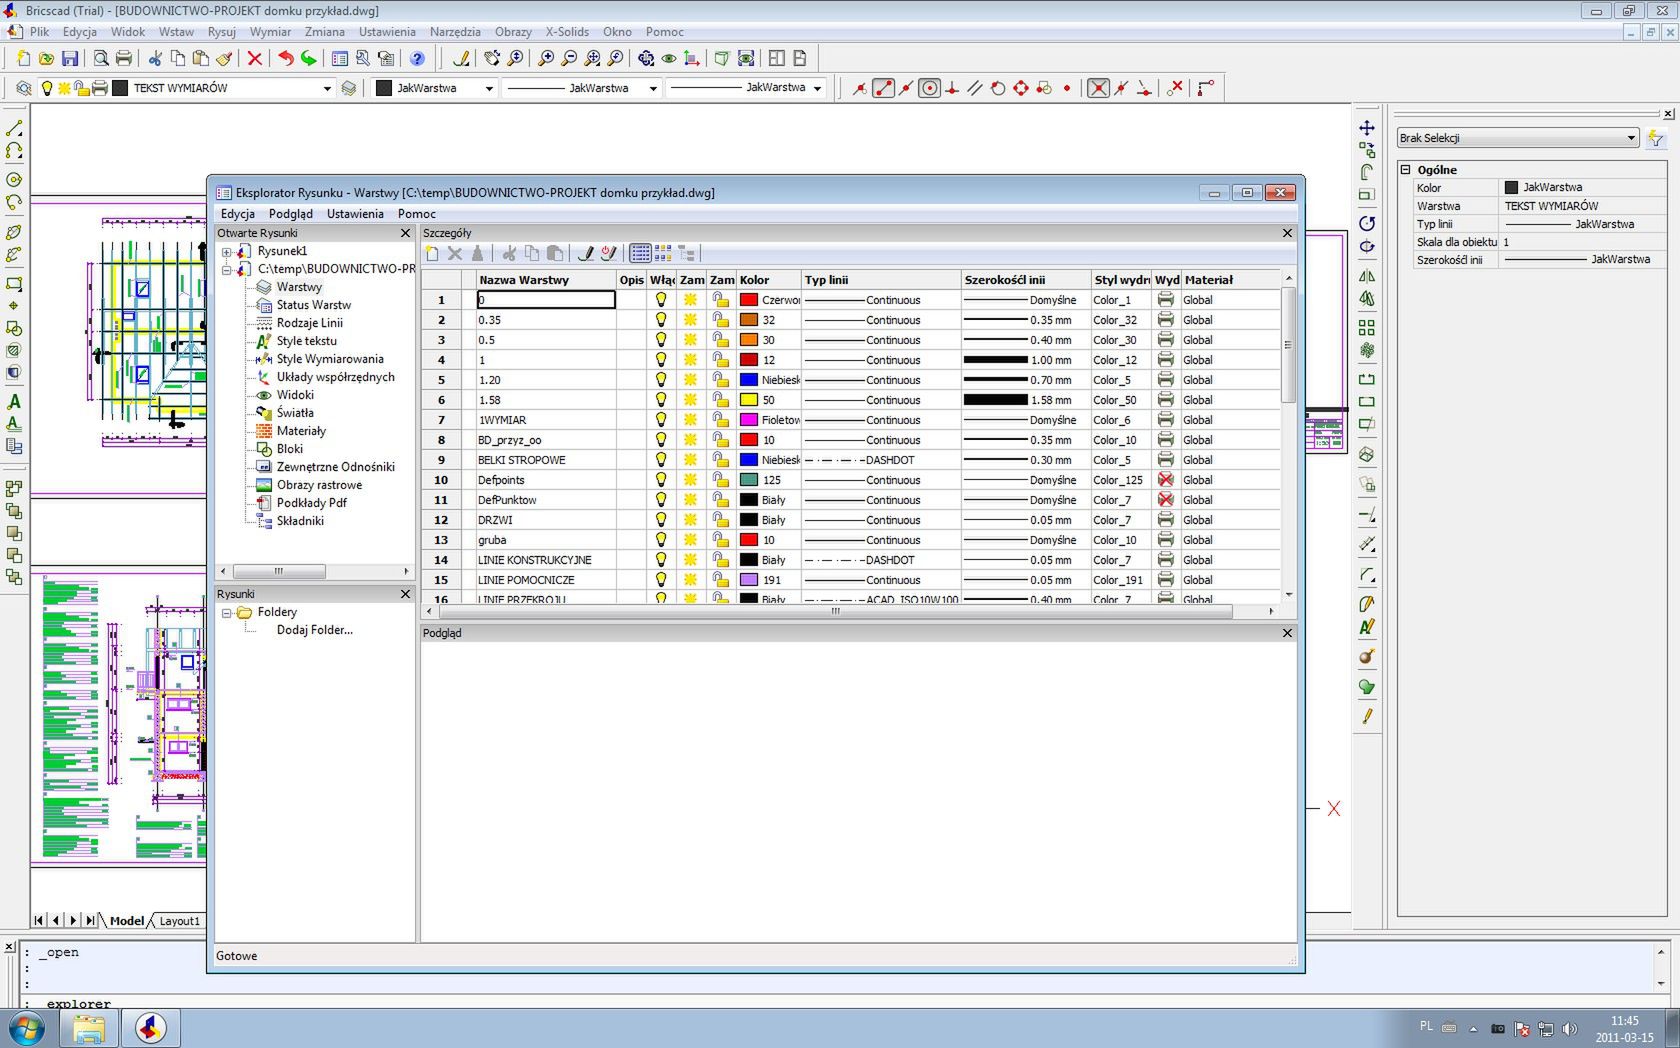
Task: Click the red Delete X icon in main toolbar
Action: (254, 58)
